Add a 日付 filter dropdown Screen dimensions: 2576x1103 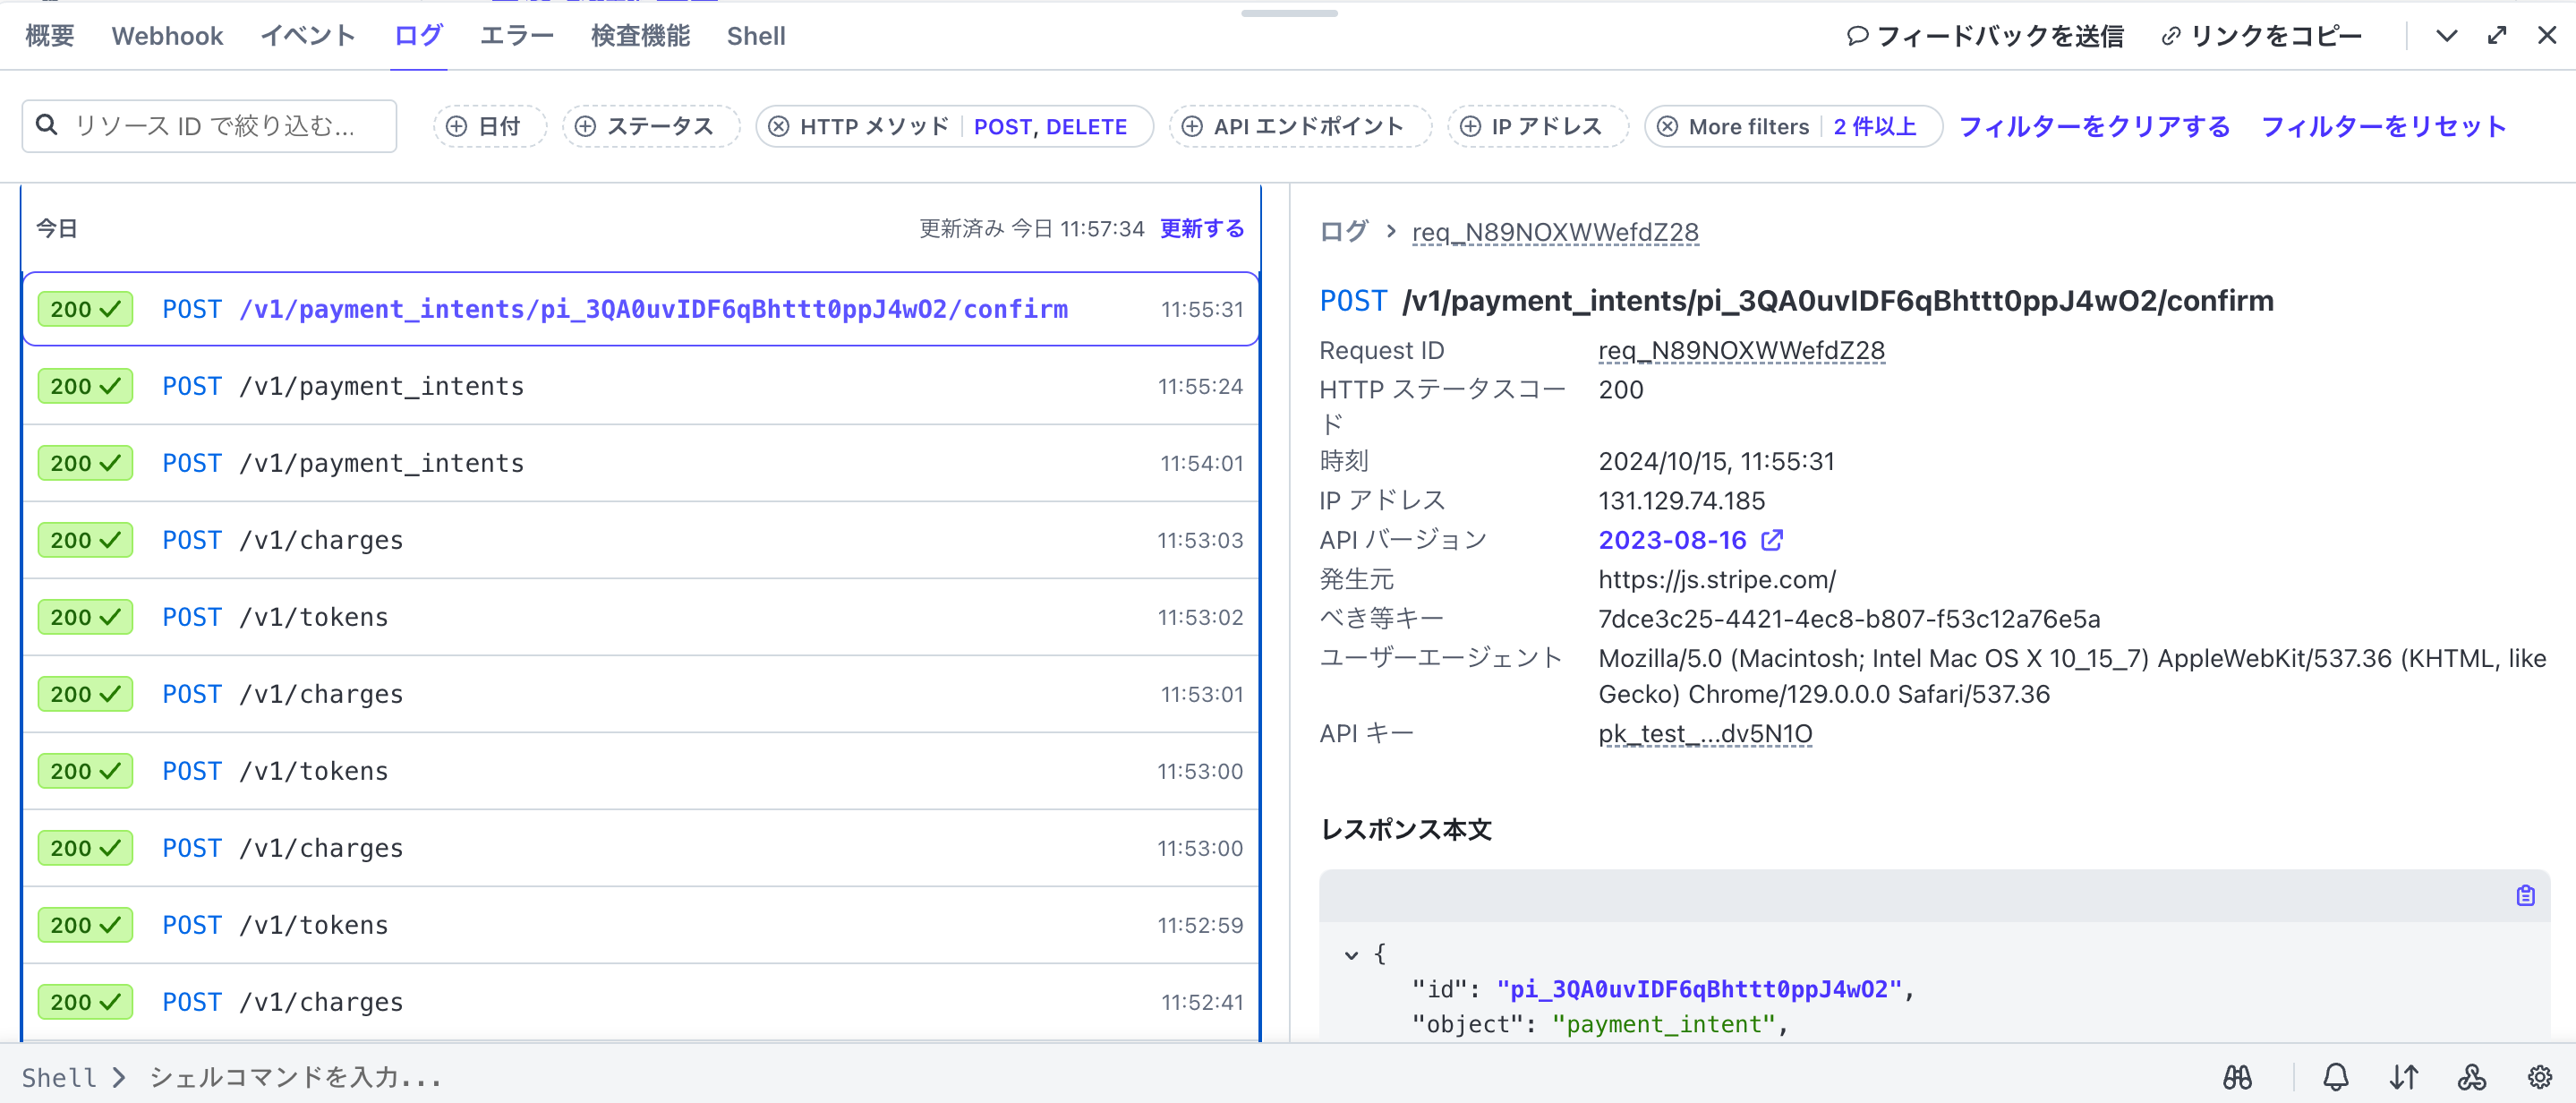tap(489, 126)
